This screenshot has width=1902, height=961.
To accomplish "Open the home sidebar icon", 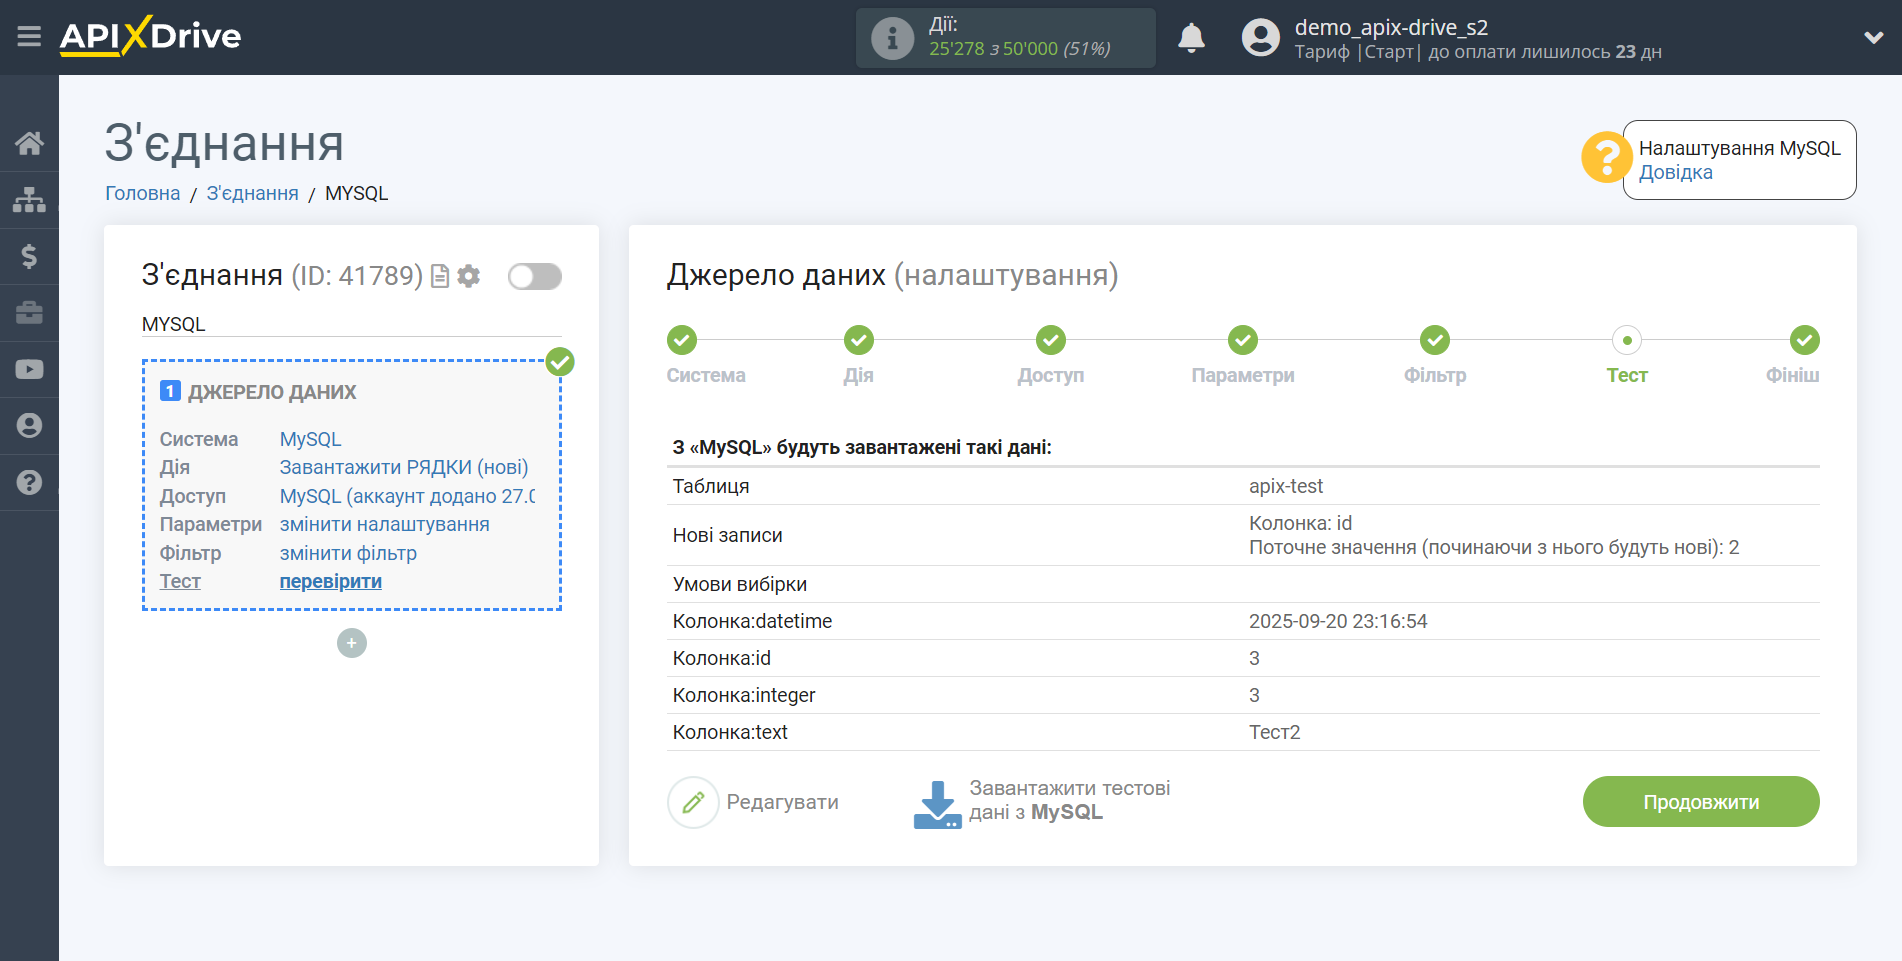I will (x=29, y=144).
